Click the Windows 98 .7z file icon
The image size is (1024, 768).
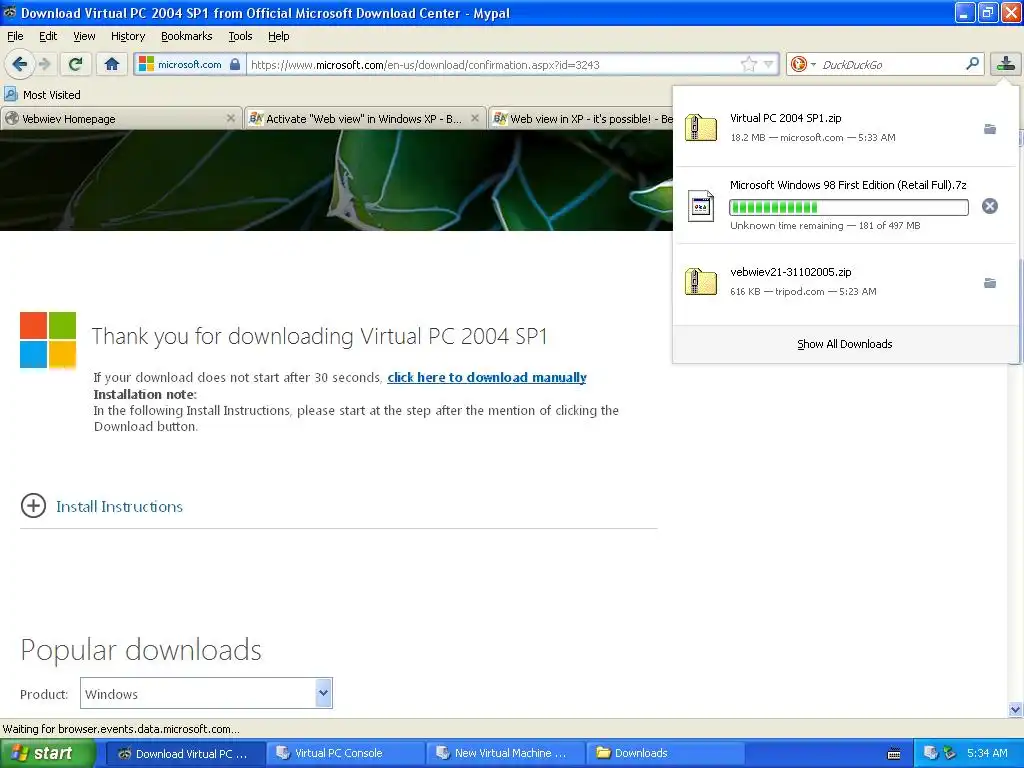701,206
